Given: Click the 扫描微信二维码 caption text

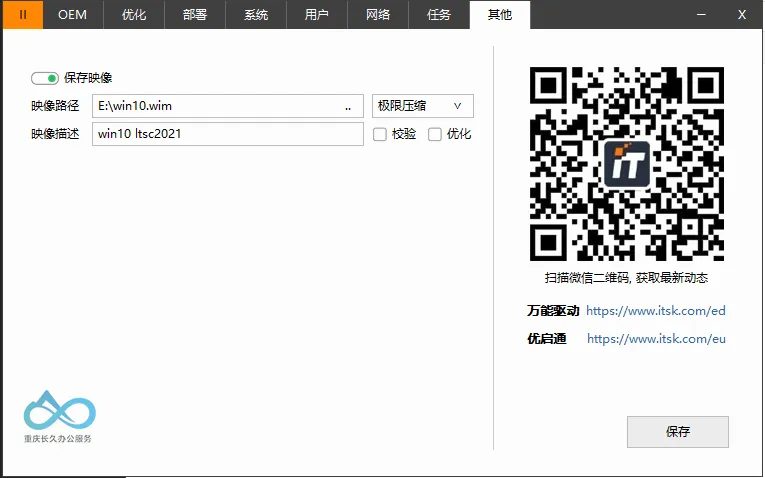Looking at the screenshot, I should click(626, 278).
